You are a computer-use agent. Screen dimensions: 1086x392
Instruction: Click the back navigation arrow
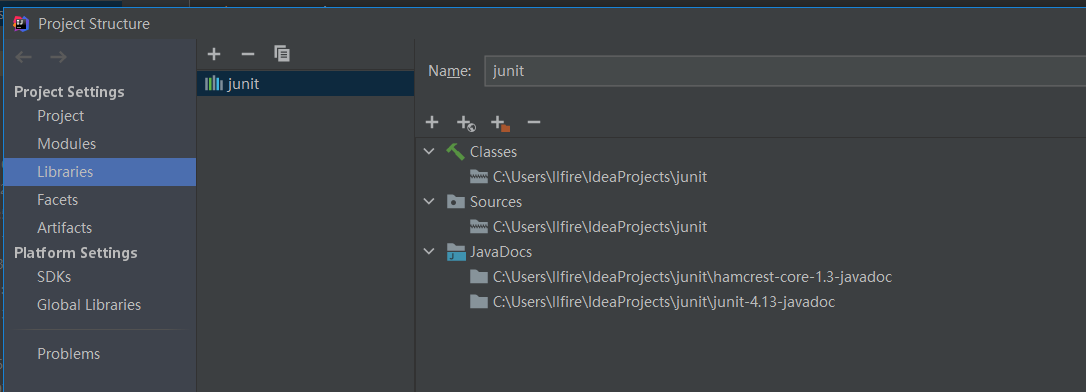pos(24,57)
